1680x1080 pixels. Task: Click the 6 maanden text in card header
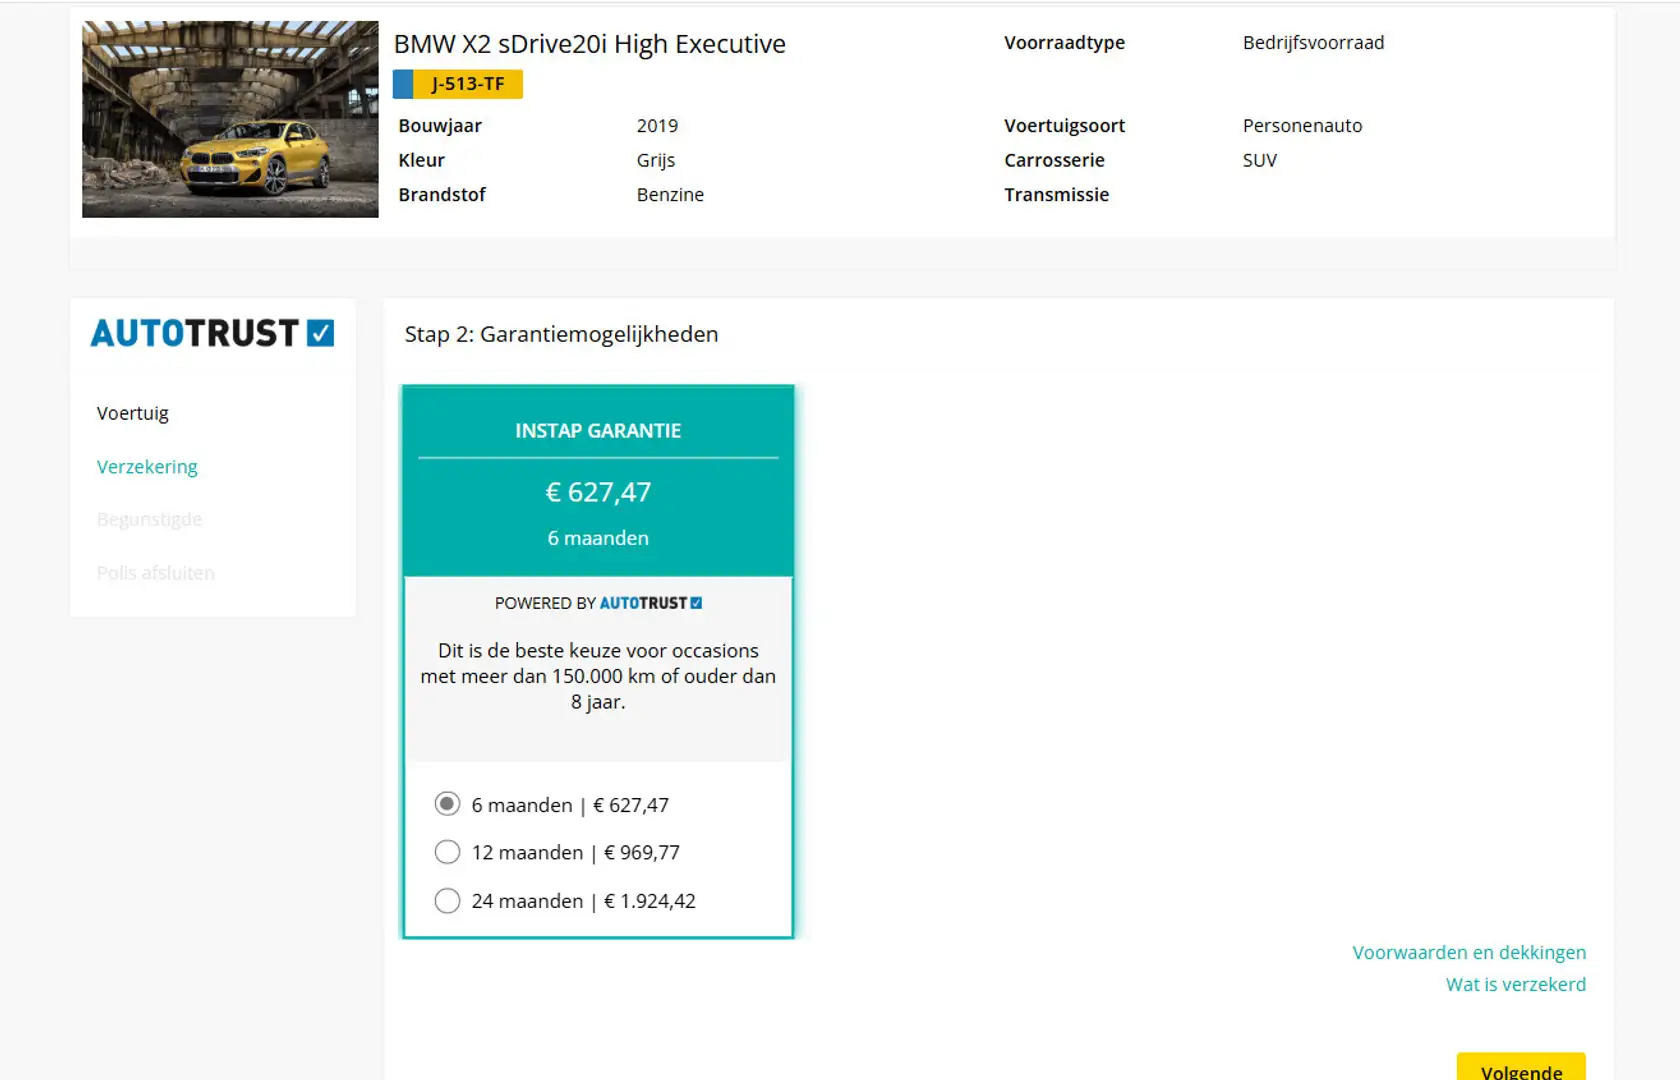point(598,538)
